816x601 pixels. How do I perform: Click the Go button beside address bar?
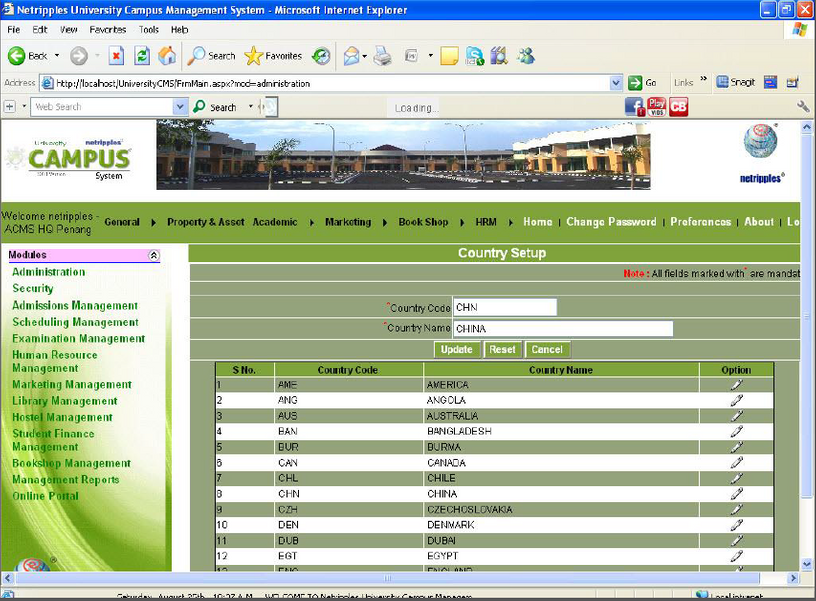click(643, 83)
